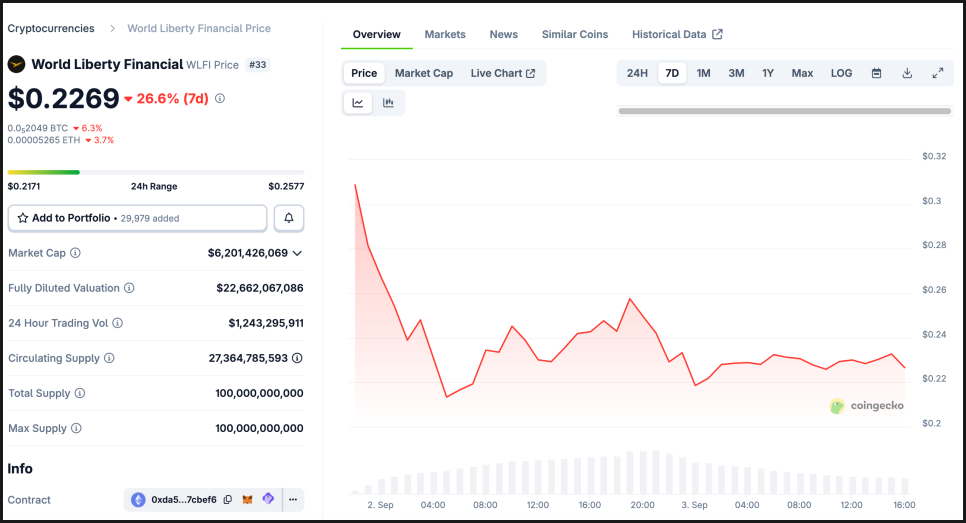The height and width of the screenshot is (523, 966).
Task: Click external link icon next to Historical Data
Action: click(x=718, y=34)
